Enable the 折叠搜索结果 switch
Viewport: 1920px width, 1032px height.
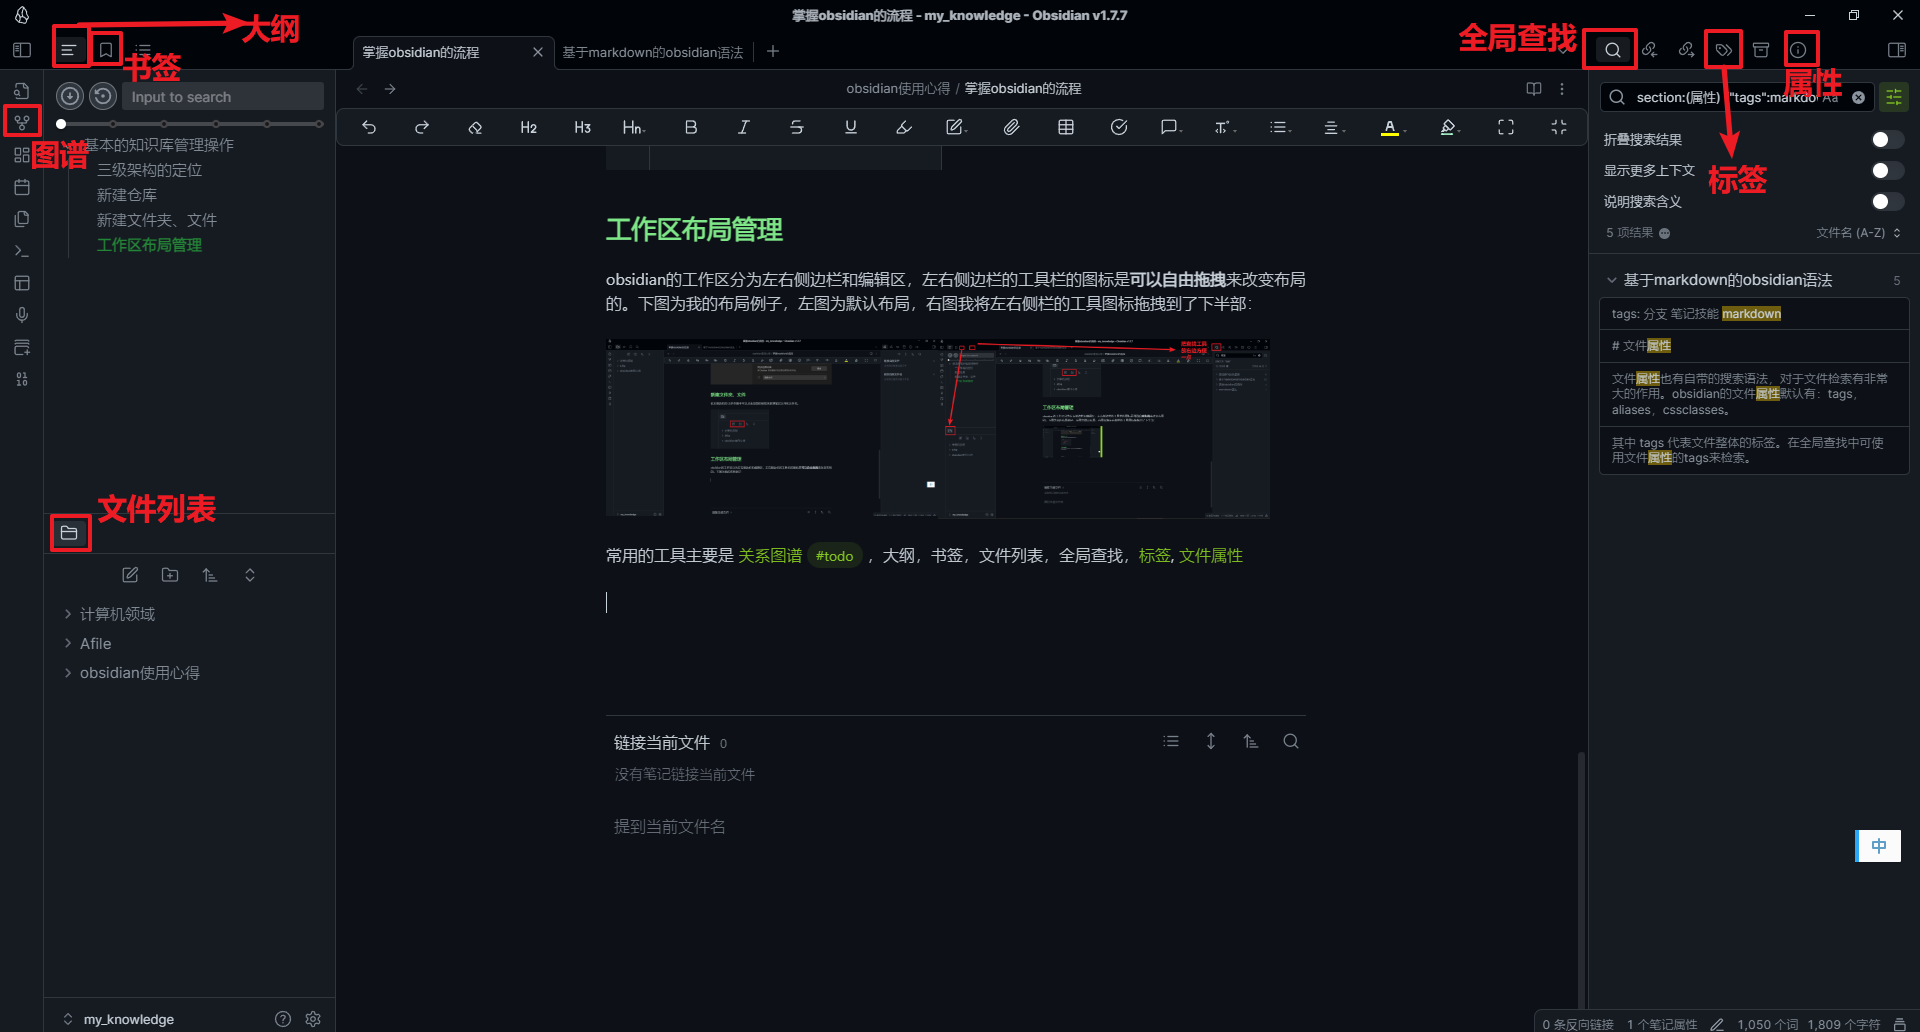point(1888,140)
